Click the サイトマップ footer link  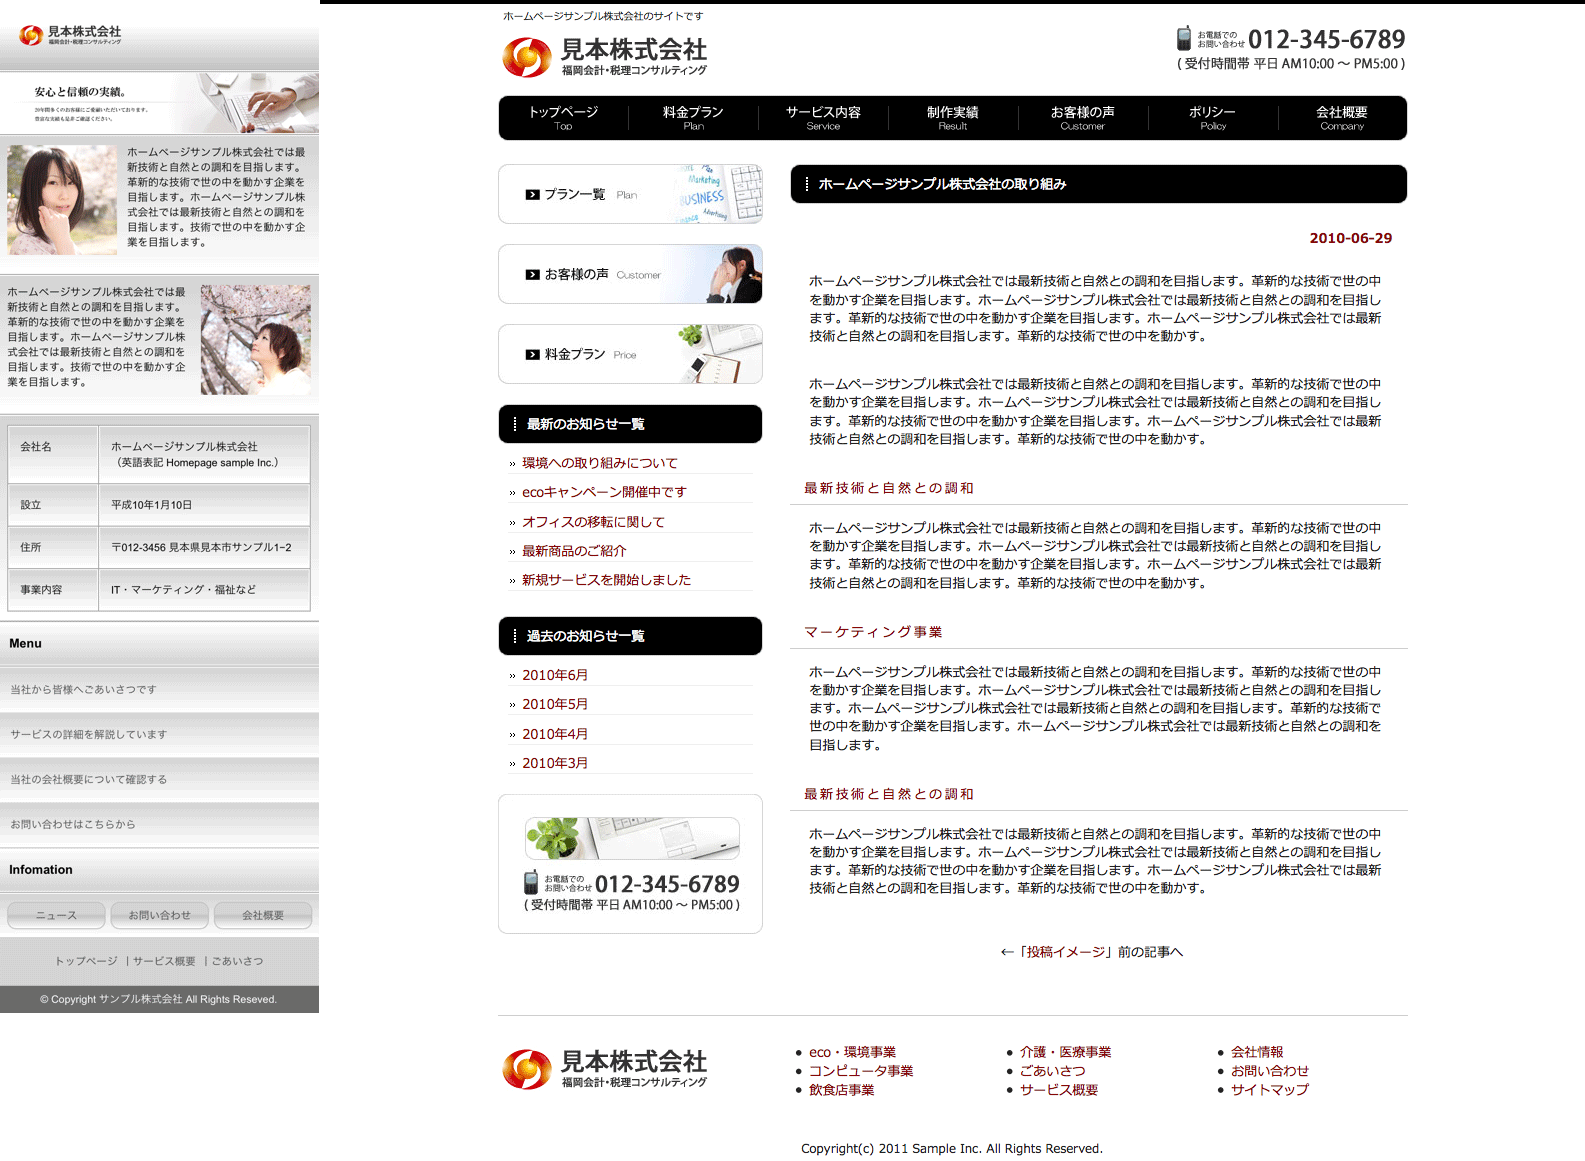click(1269, 1090)
